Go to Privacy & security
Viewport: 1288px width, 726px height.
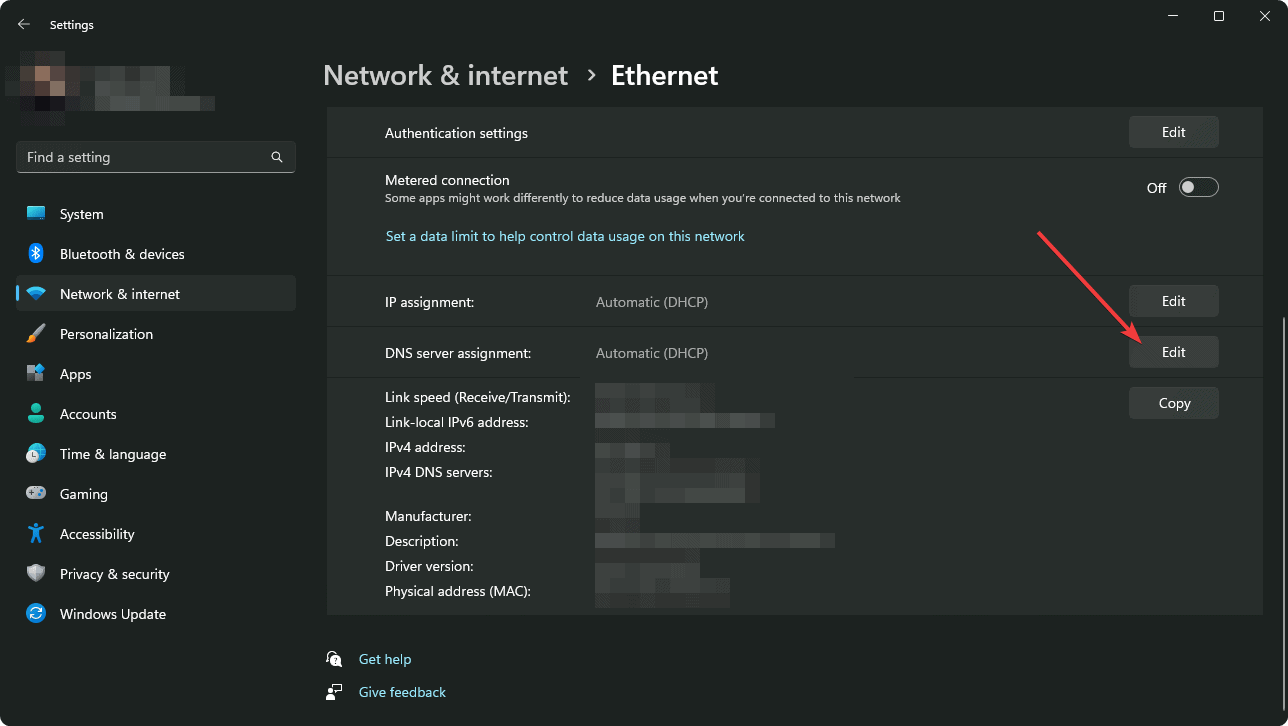(x=156, y=574)
